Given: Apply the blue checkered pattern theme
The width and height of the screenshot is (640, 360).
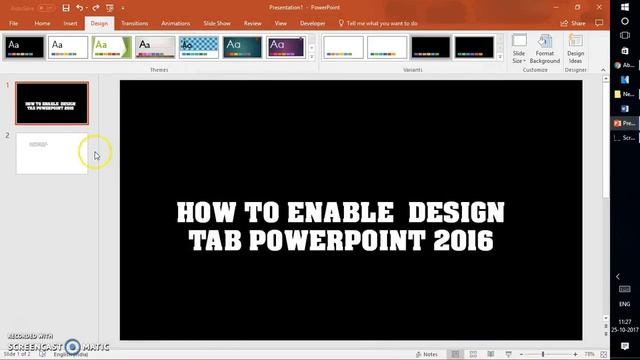Looking at the screenshot, I should [199, 47].
